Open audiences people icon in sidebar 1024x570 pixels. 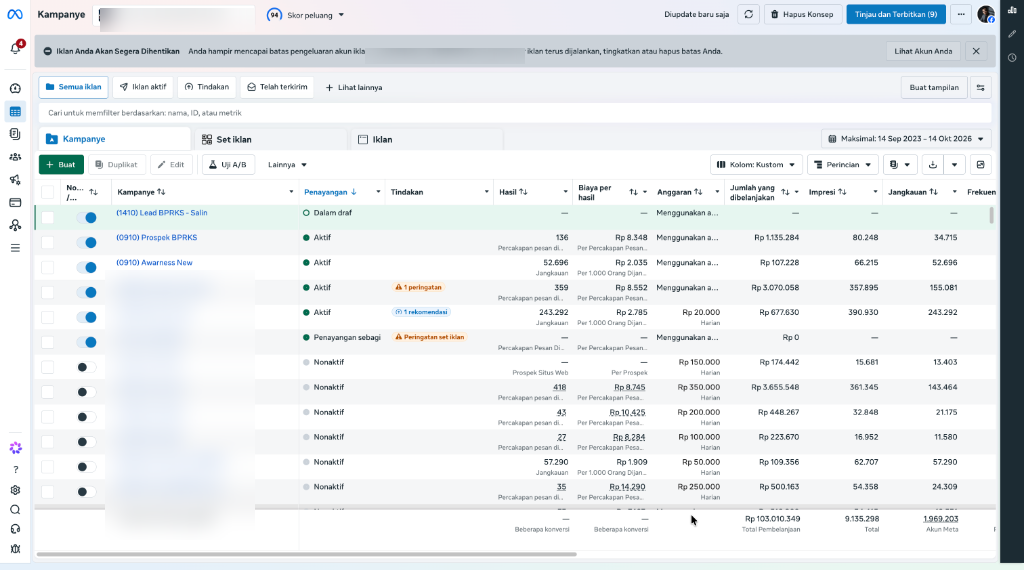(15, 157)
